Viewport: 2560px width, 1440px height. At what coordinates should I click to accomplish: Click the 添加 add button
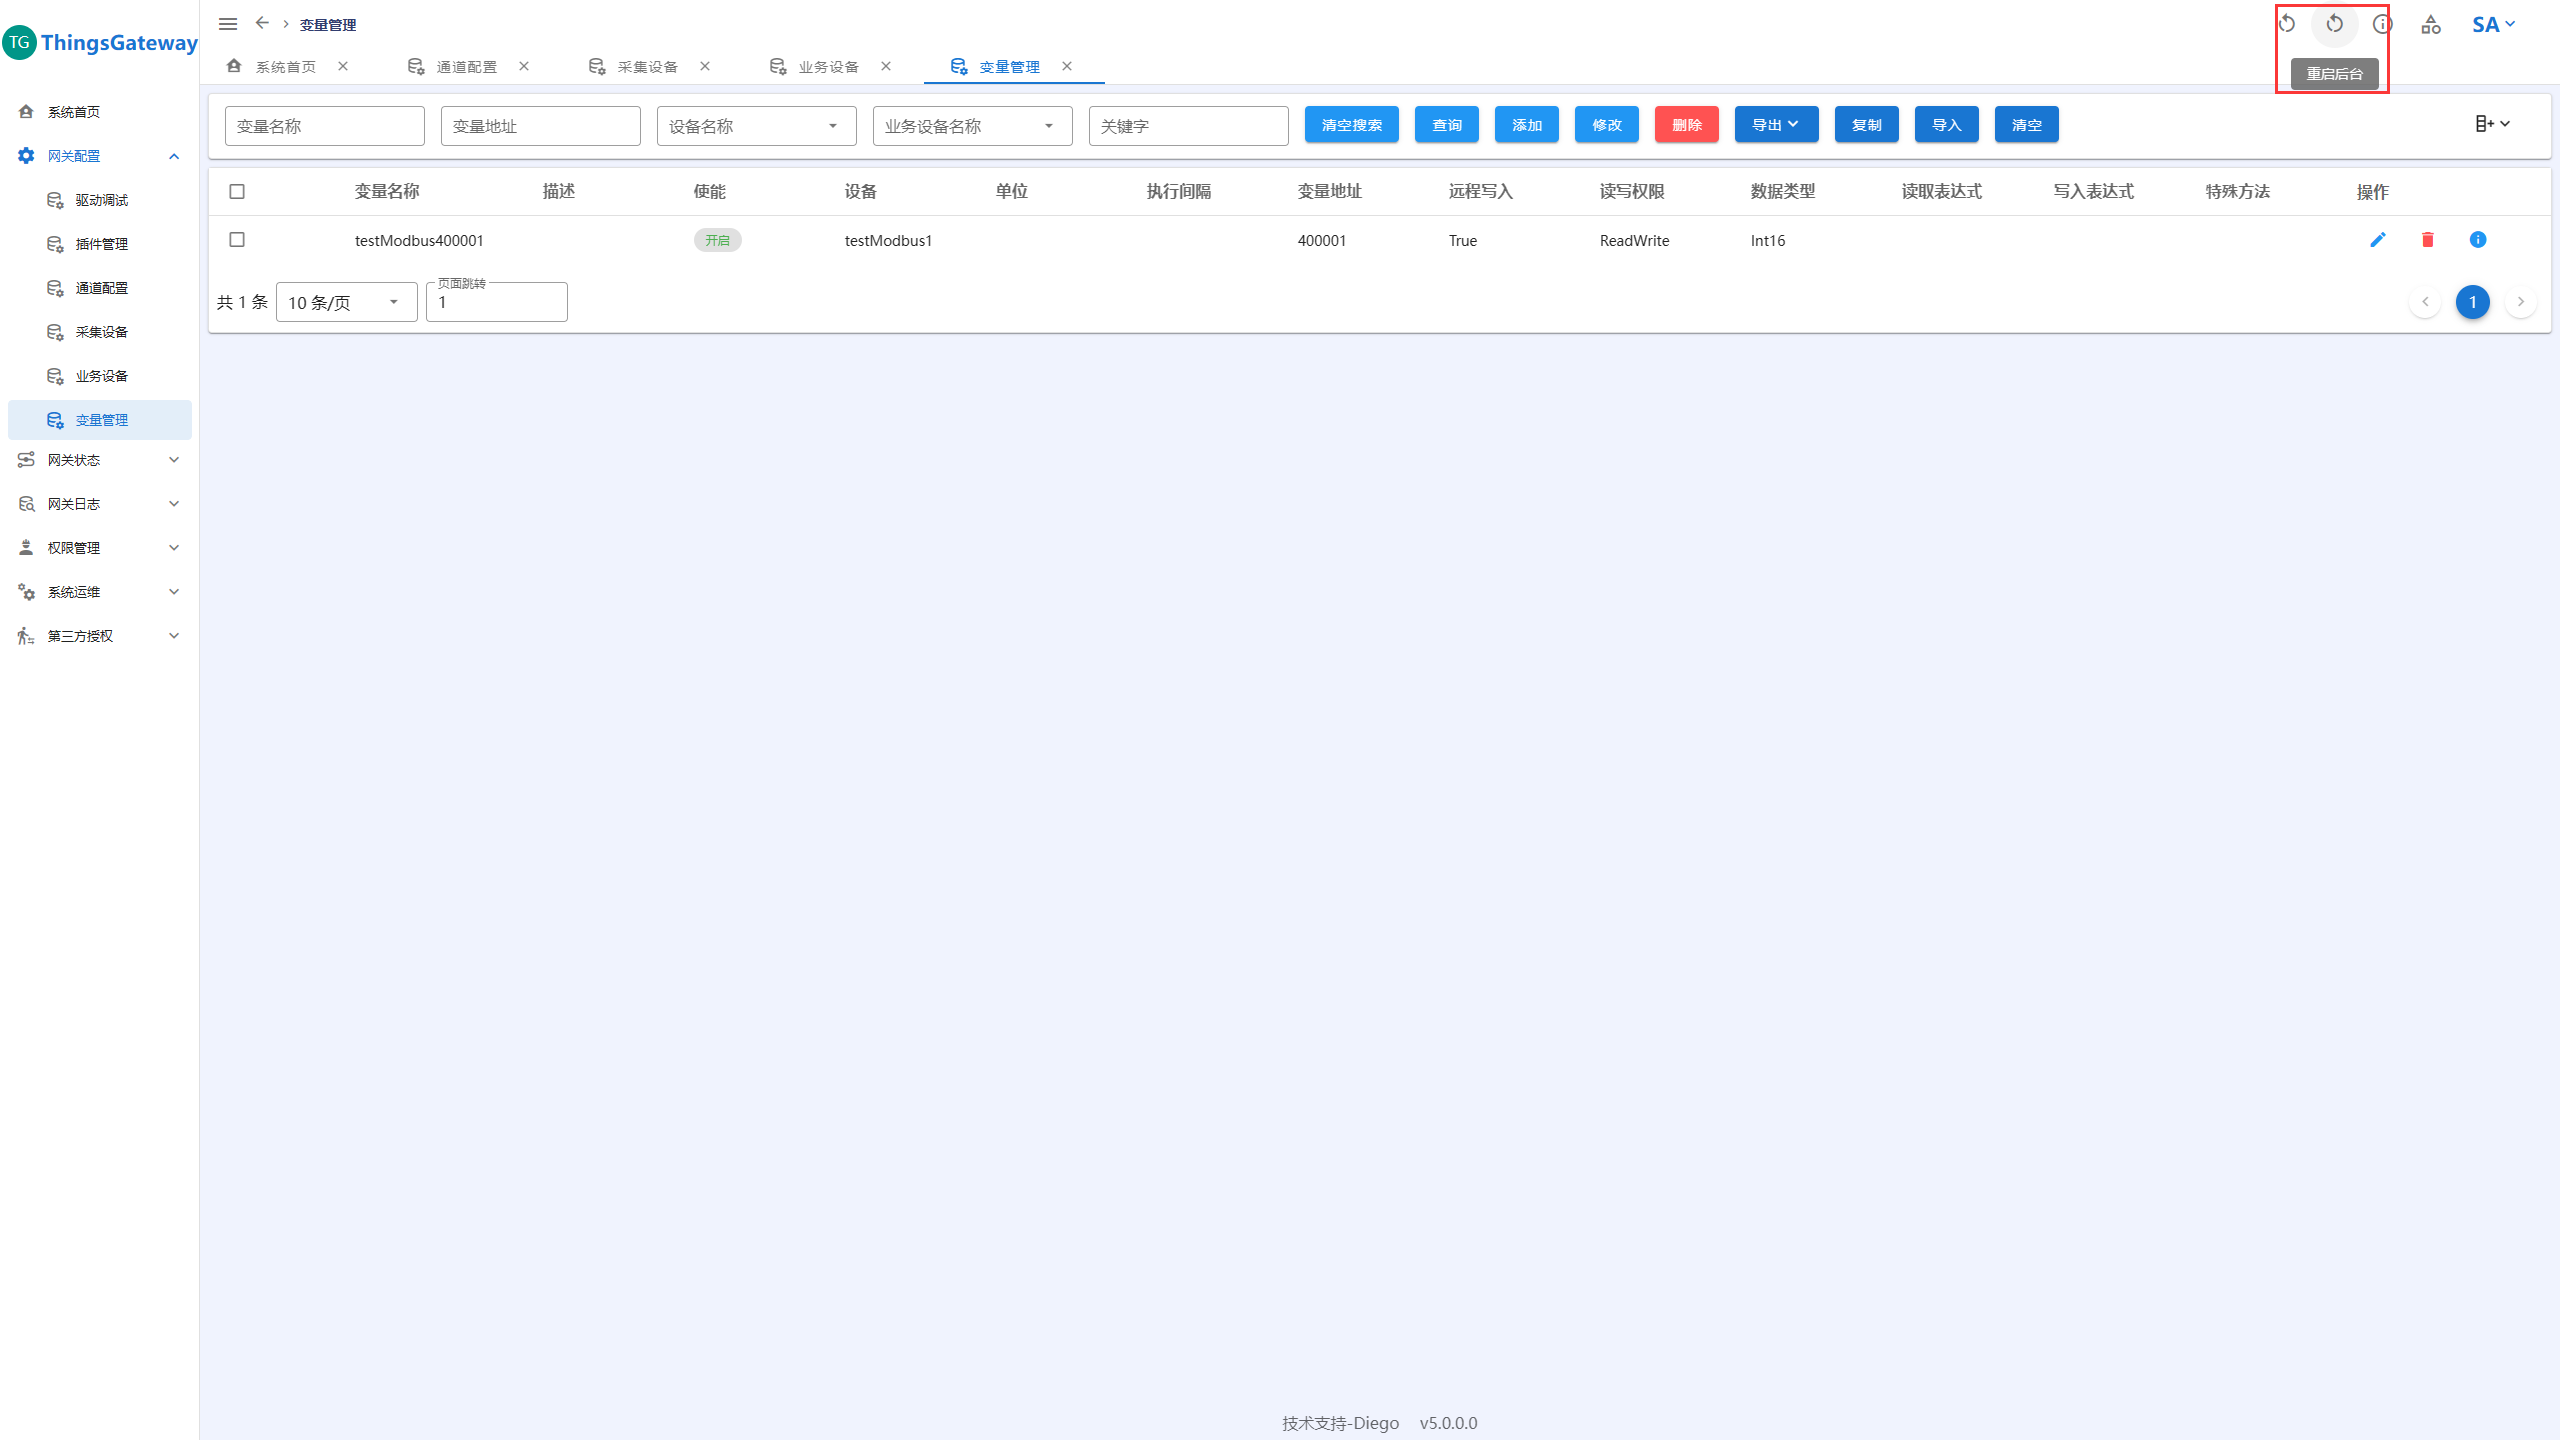(x=1526, y=125)
